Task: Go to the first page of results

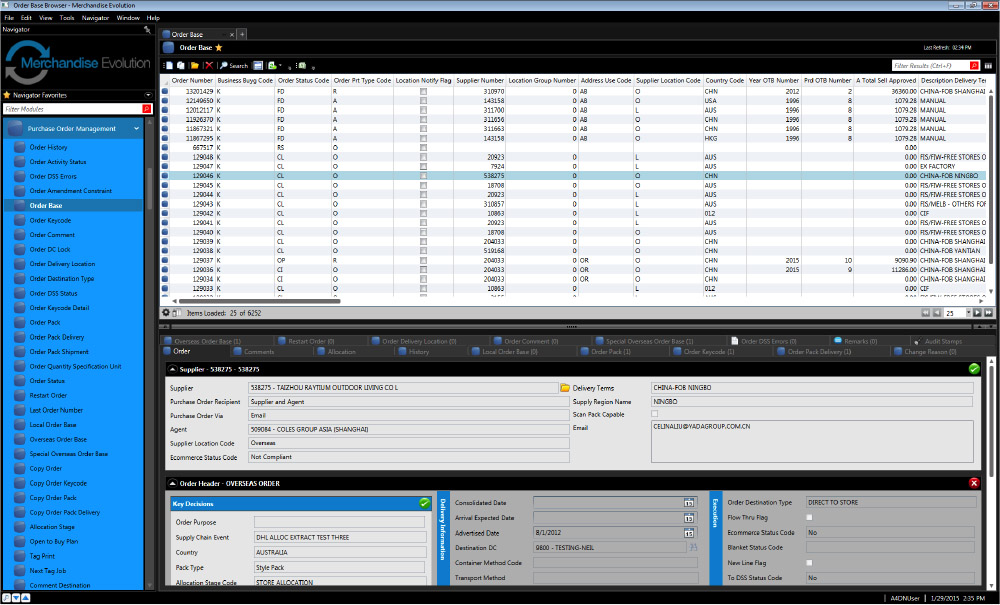Action: click(x=925, y=313)
